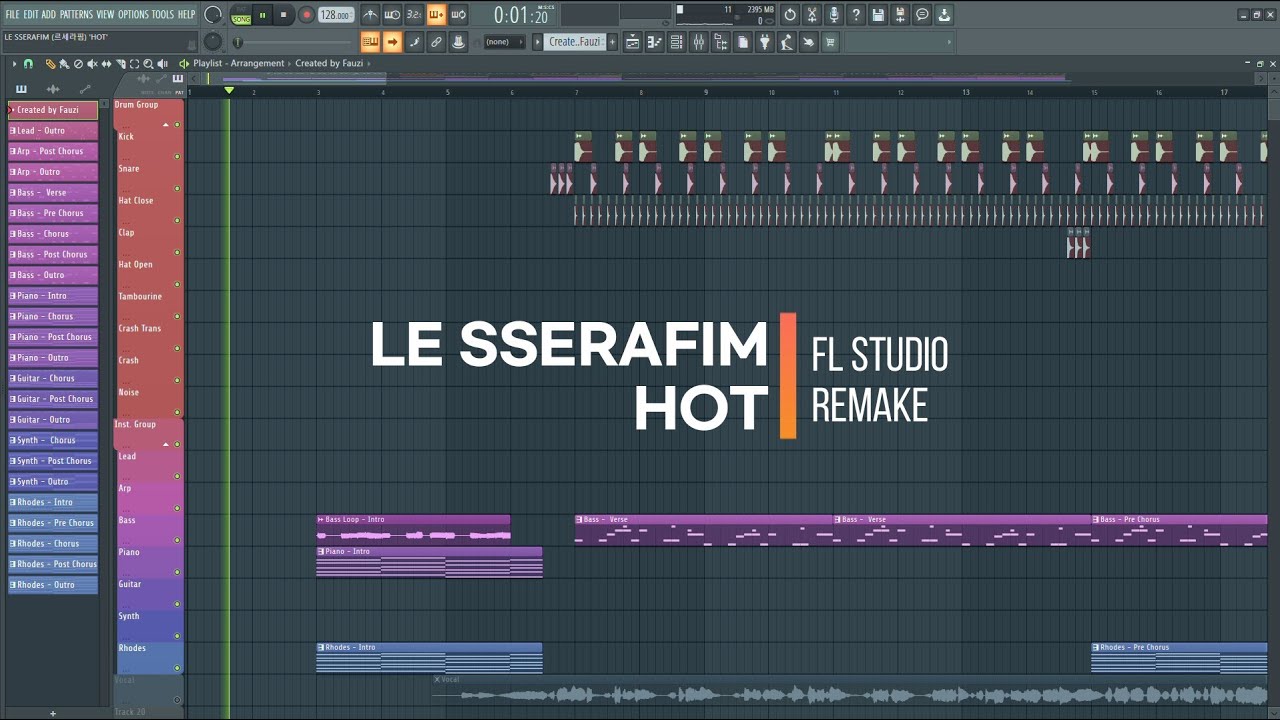Viewport: 1280px width, 720px height.
Task: Toggle the overdub/blend recording icon
Action: (x=436, y=15)
